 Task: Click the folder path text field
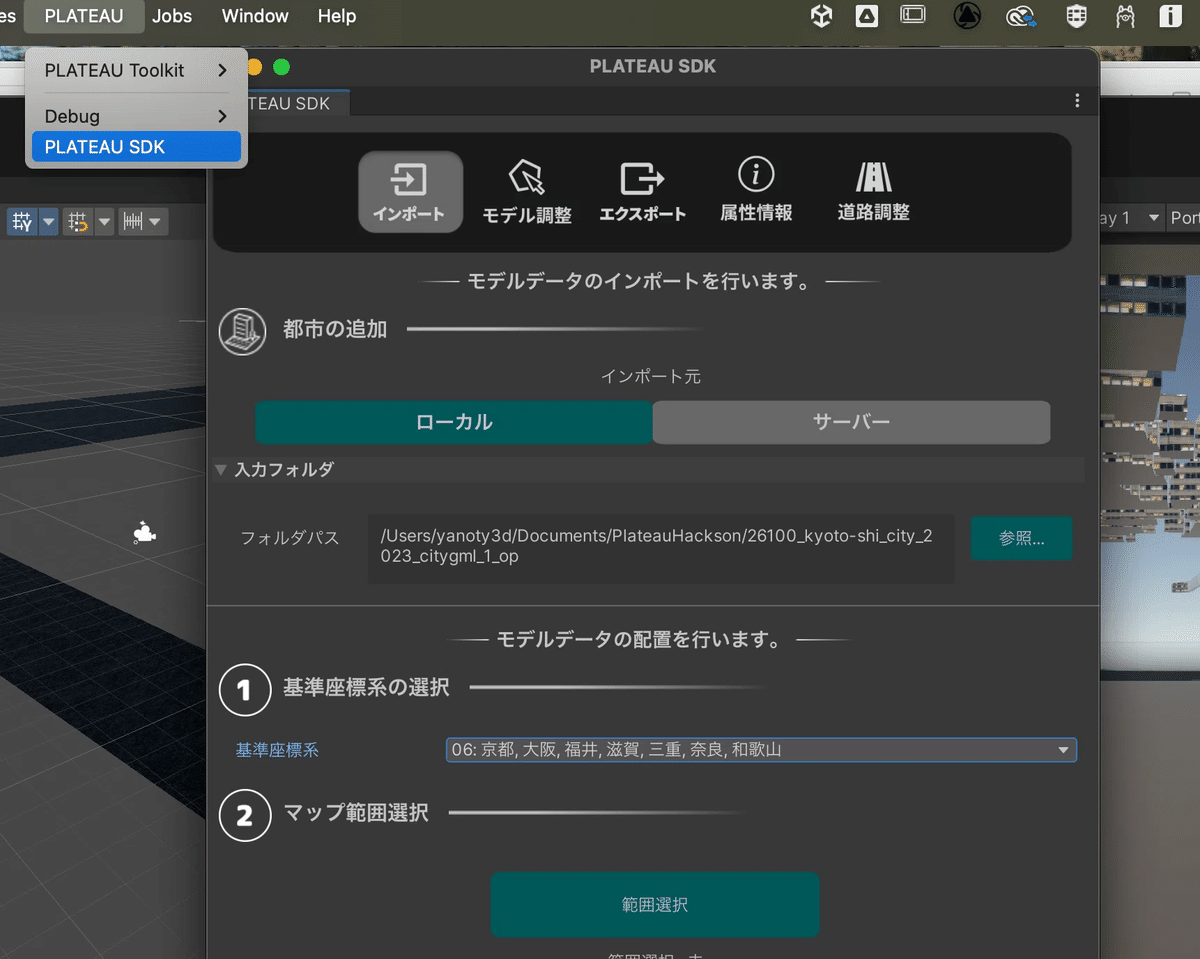[x=660, y=547]
